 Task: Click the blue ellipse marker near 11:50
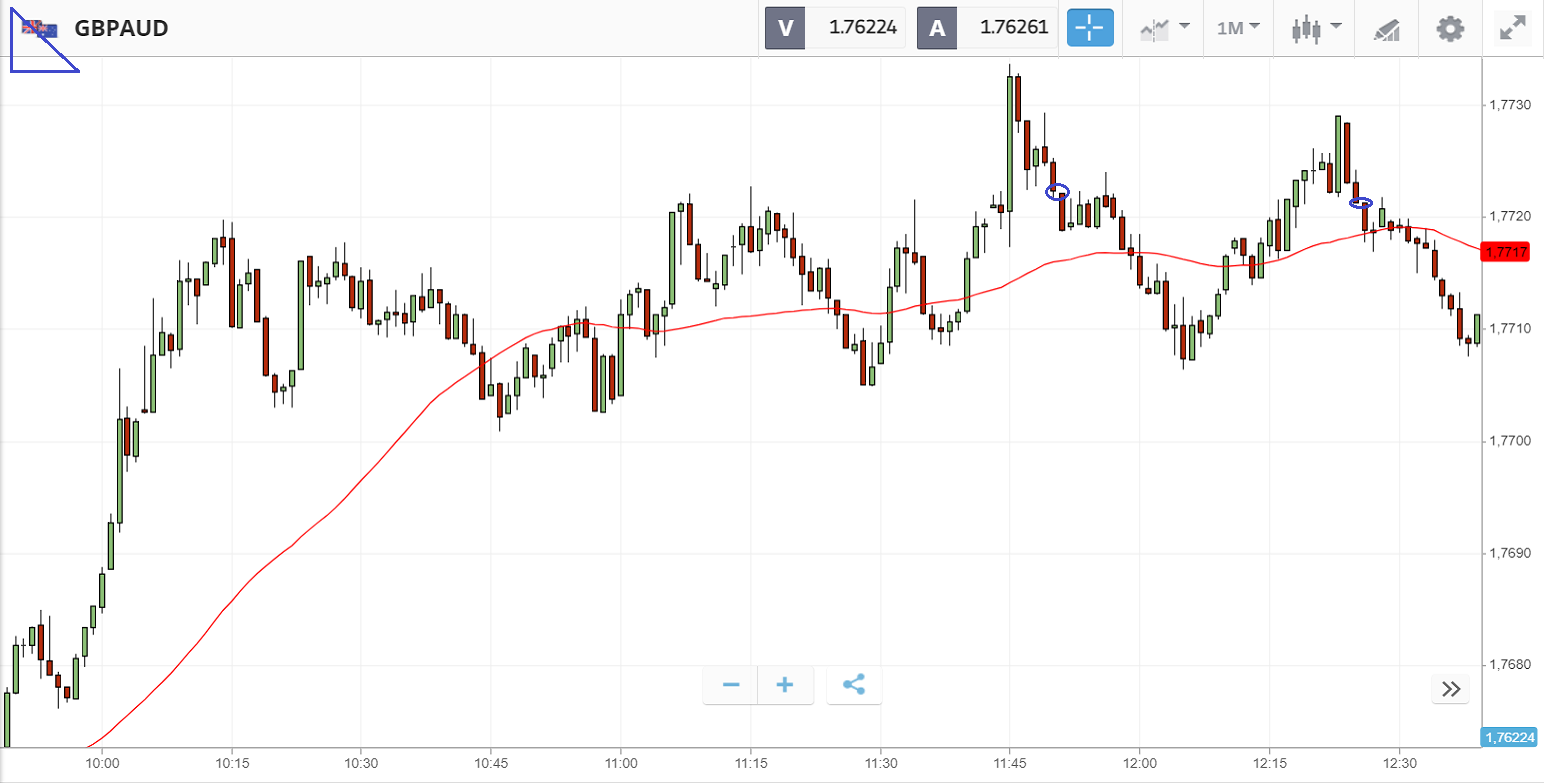(x=1057, y=191)
